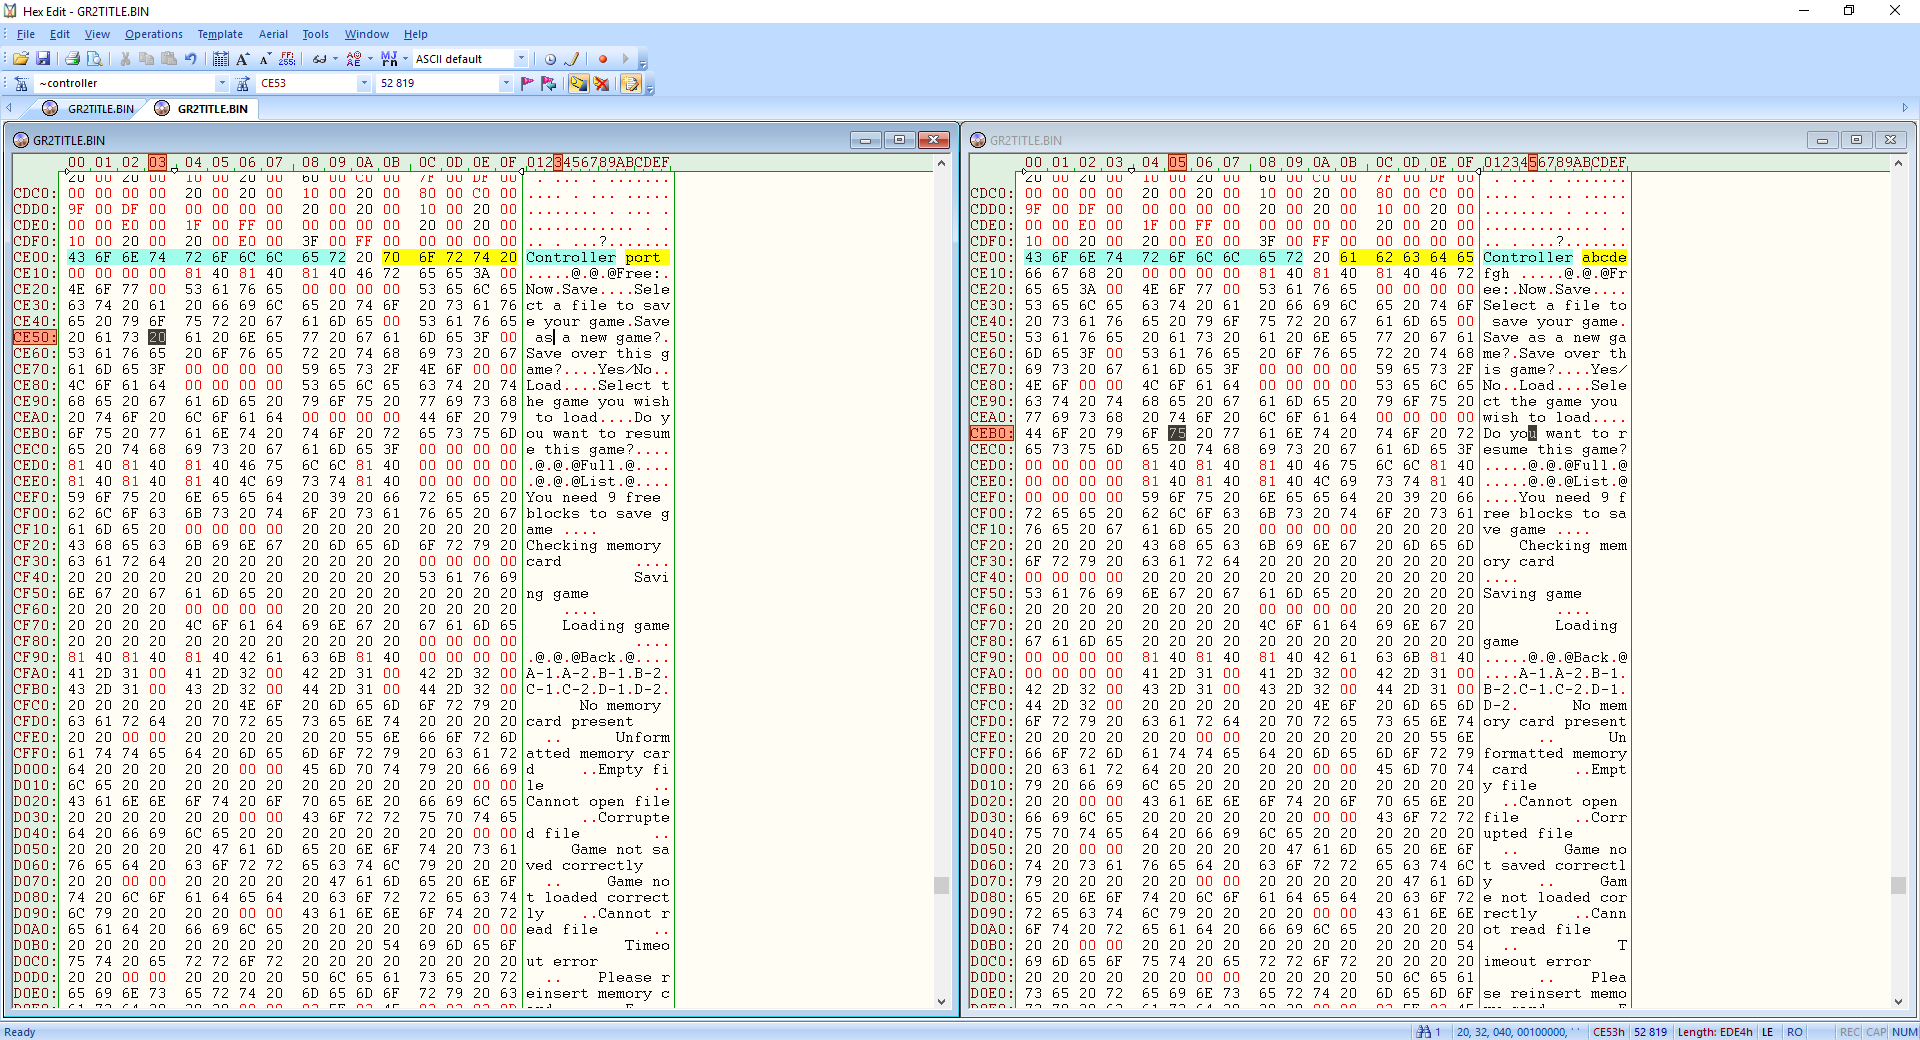This screenshot has height=1040, width=1920.
Task: Decrease font size with small A icon
Action: tap(265, 59)
